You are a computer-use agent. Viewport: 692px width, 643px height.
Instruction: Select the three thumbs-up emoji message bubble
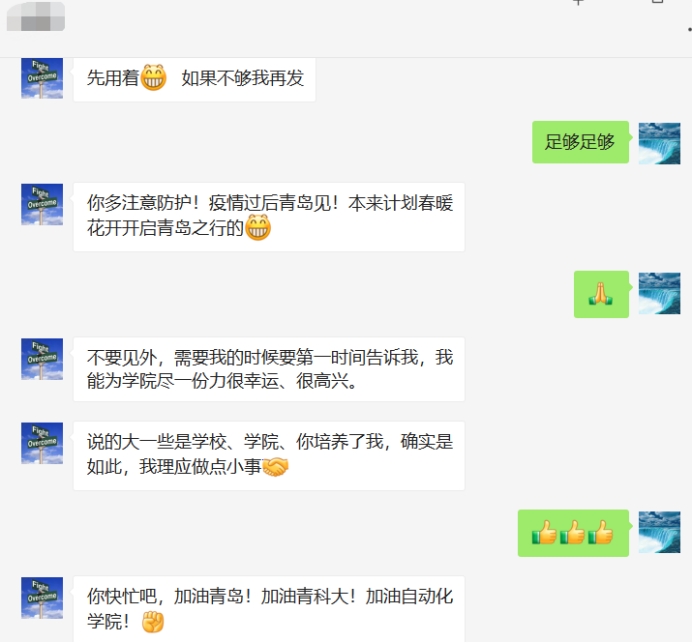click(573, 533)
